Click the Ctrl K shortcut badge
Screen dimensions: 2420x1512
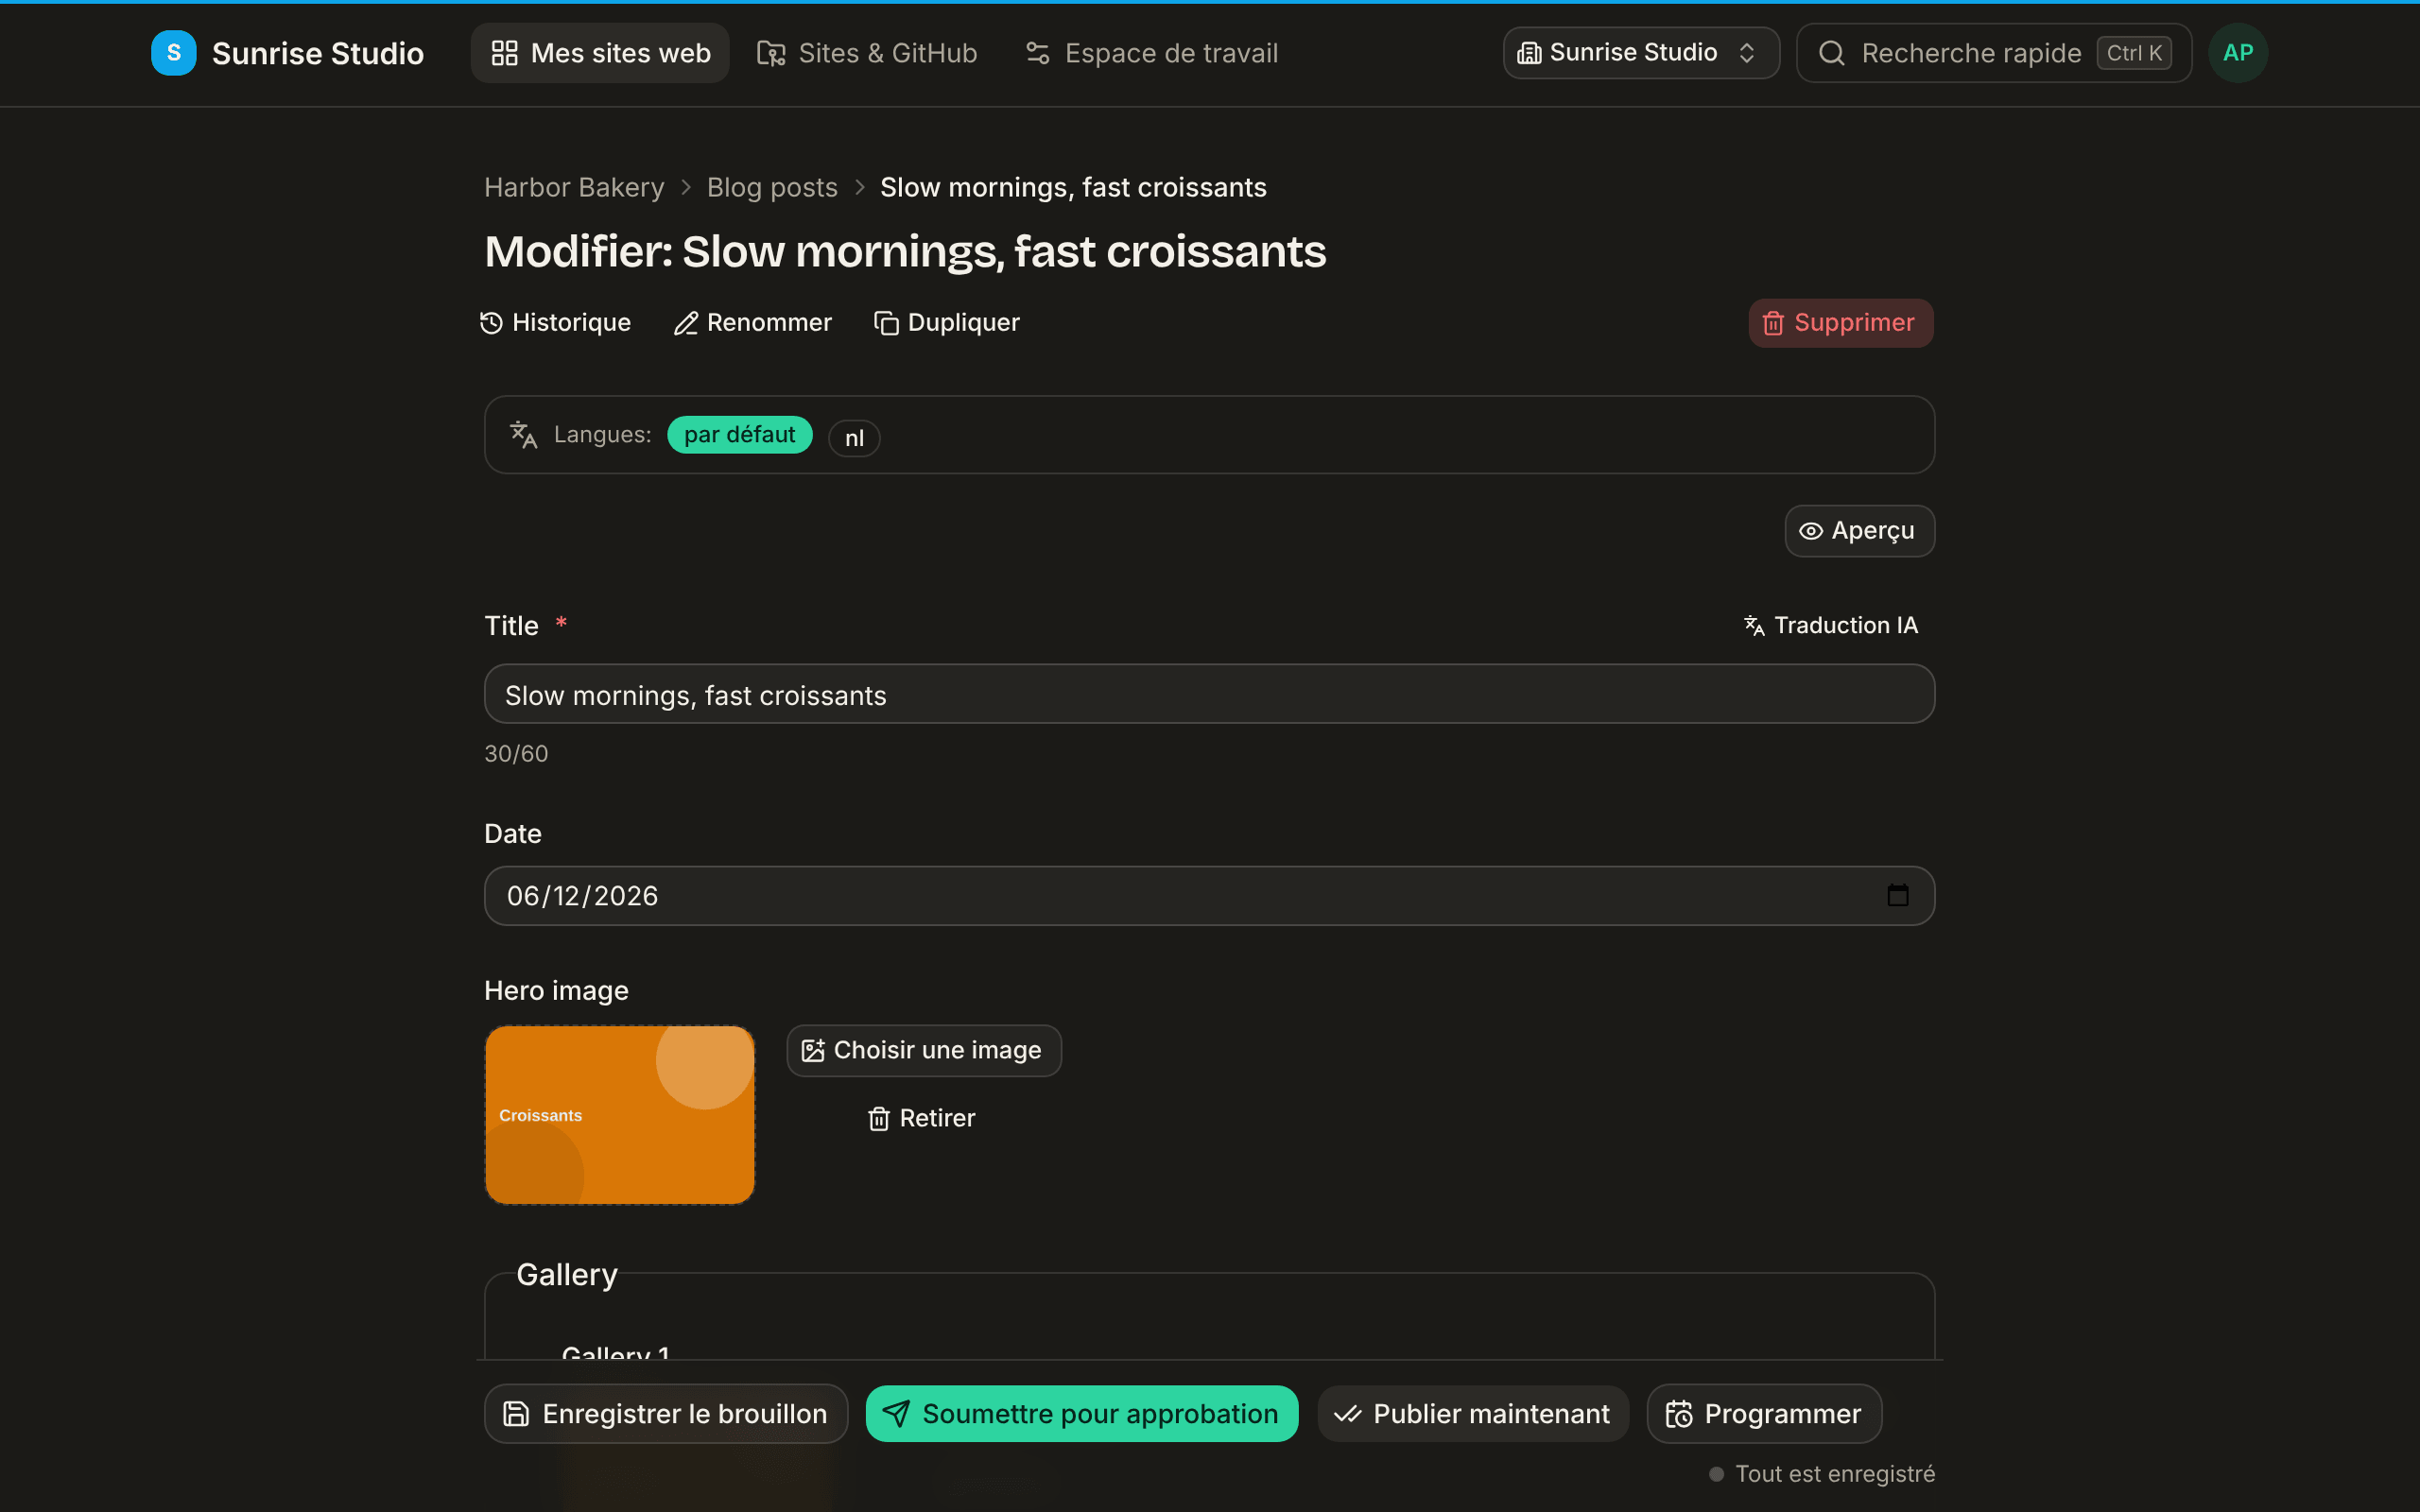coord(2134,53)
